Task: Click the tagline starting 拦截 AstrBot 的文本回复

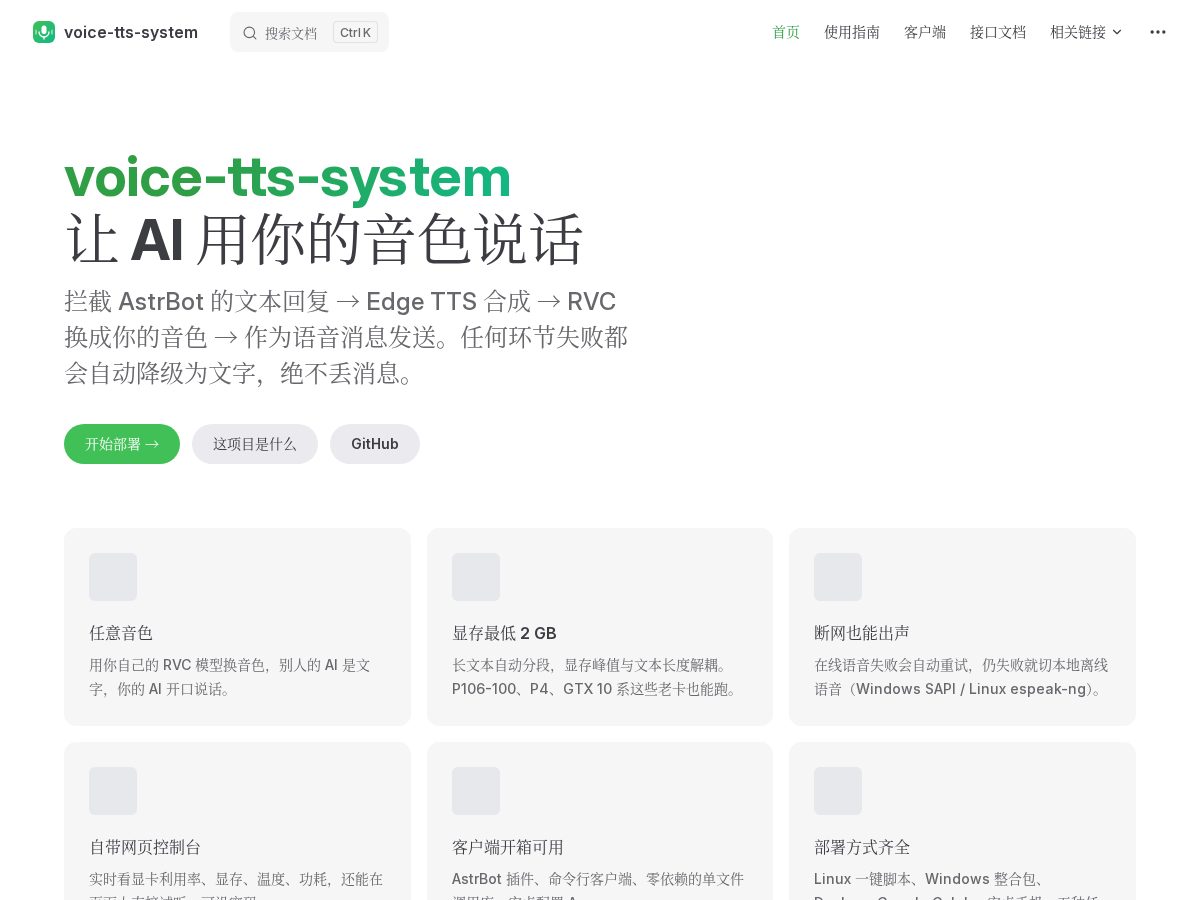Action: pos(346,337)
